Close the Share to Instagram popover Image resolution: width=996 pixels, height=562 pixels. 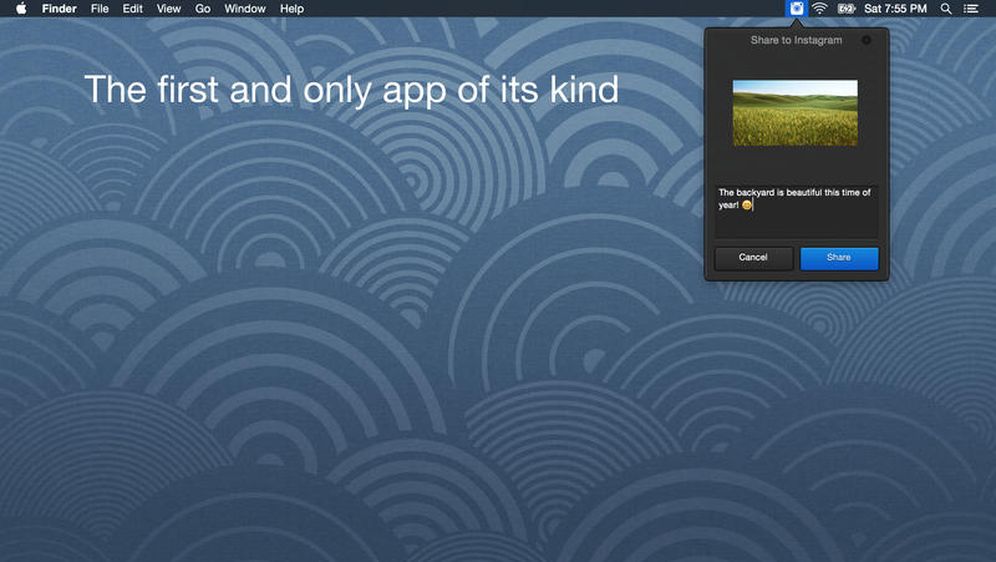pyautogui.click(x=866, y=40)
